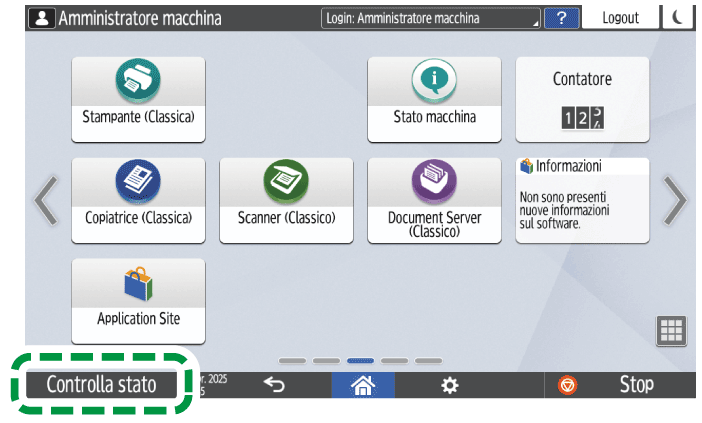Screen dimensions: 702x423
Task: Go to previous home page with left arrow
Action: [x=46, y=200]
